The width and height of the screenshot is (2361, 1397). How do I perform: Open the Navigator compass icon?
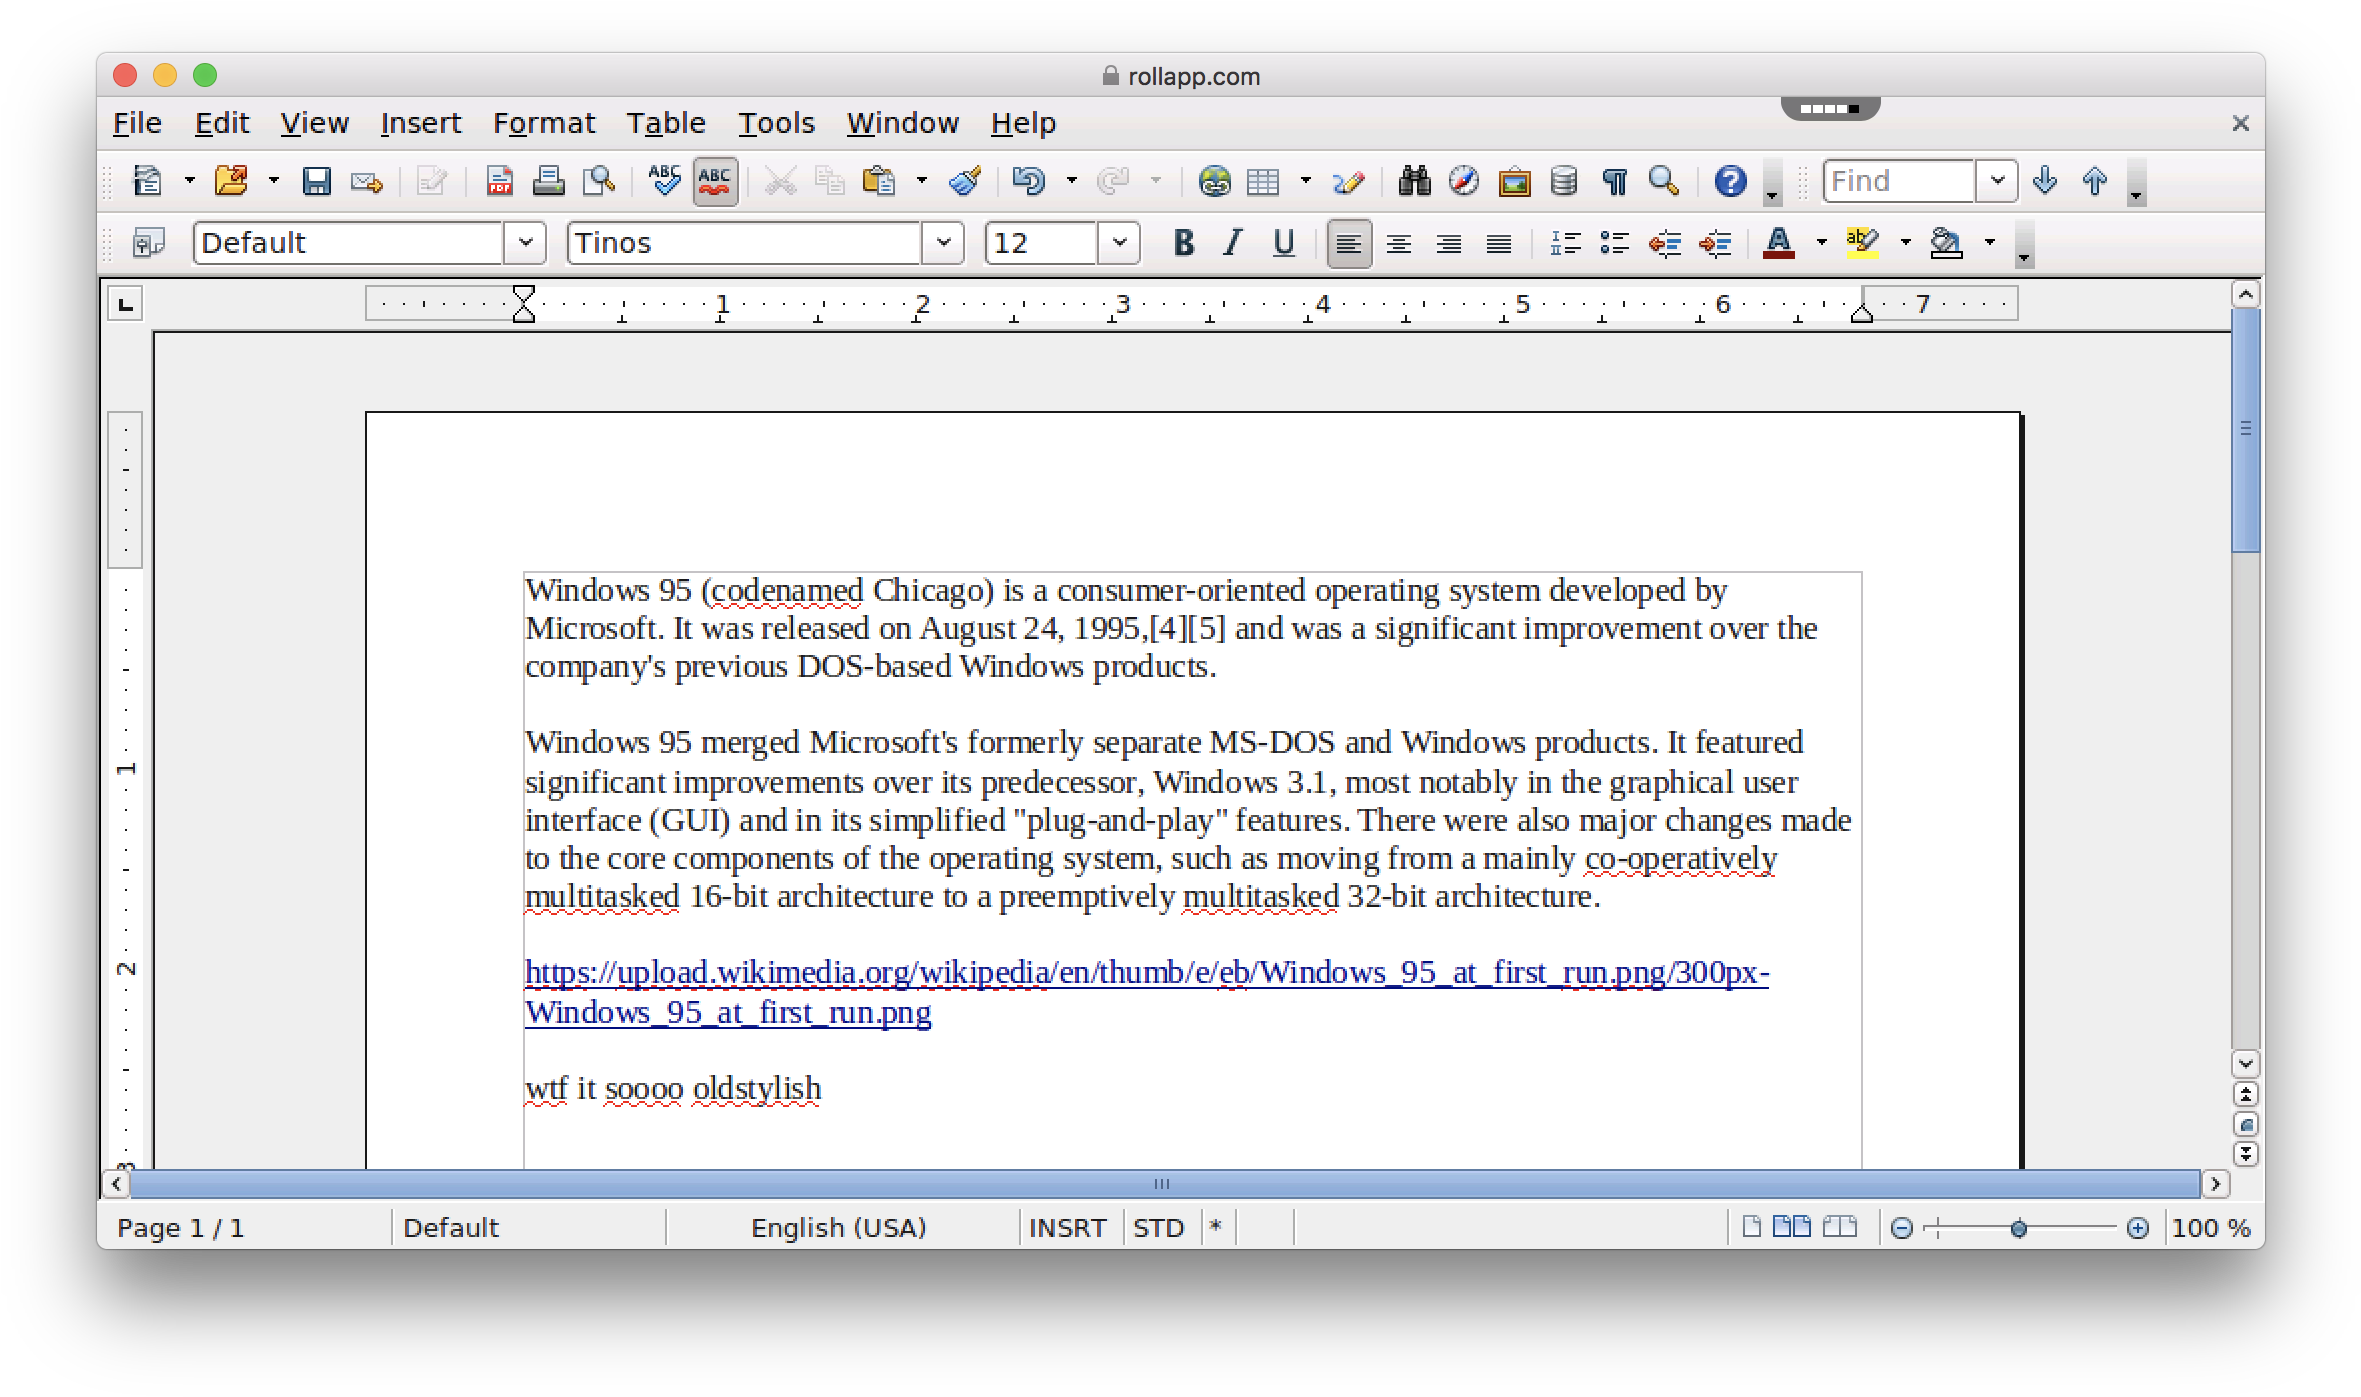tap(1463, 181)
